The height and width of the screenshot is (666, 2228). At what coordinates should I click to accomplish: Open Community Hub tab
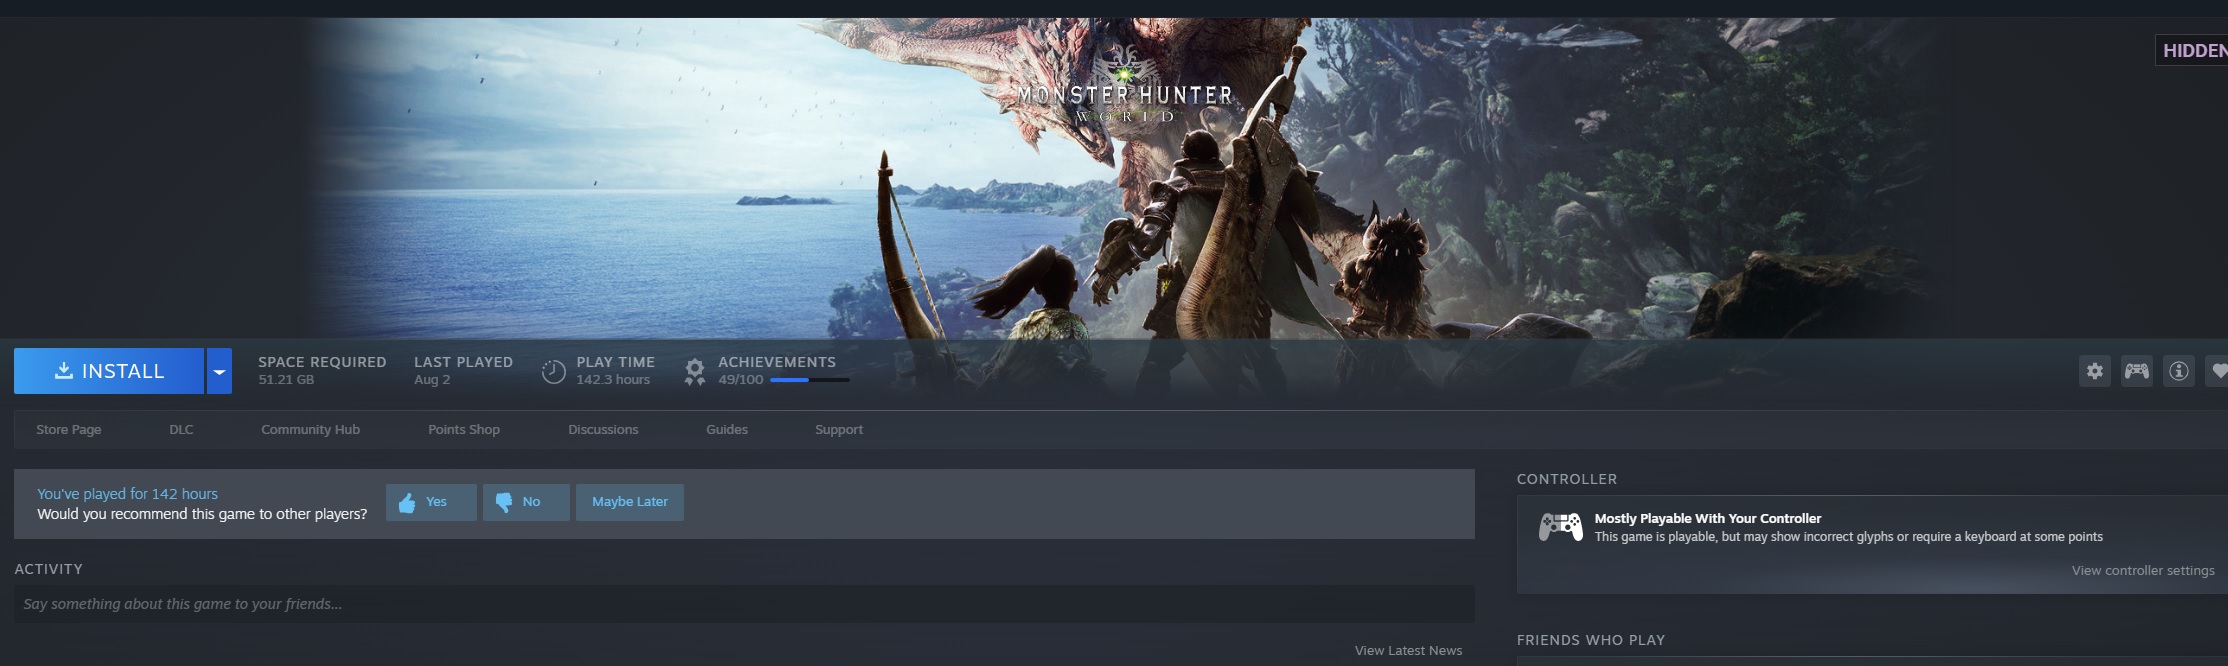pyautogui.click(x=310, y=429)
